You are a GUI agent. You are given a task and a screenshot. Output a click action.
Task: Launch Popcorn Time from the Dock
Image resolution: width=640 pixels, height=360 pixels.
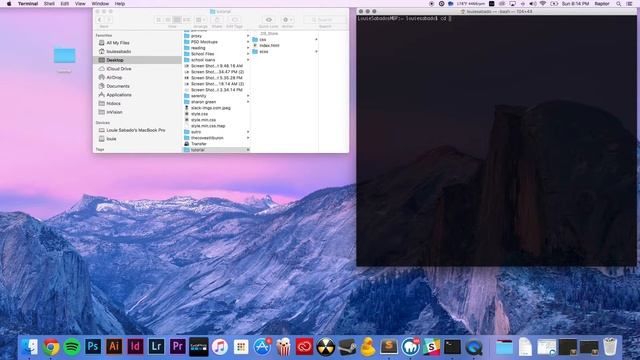click(x=283, y=347)
